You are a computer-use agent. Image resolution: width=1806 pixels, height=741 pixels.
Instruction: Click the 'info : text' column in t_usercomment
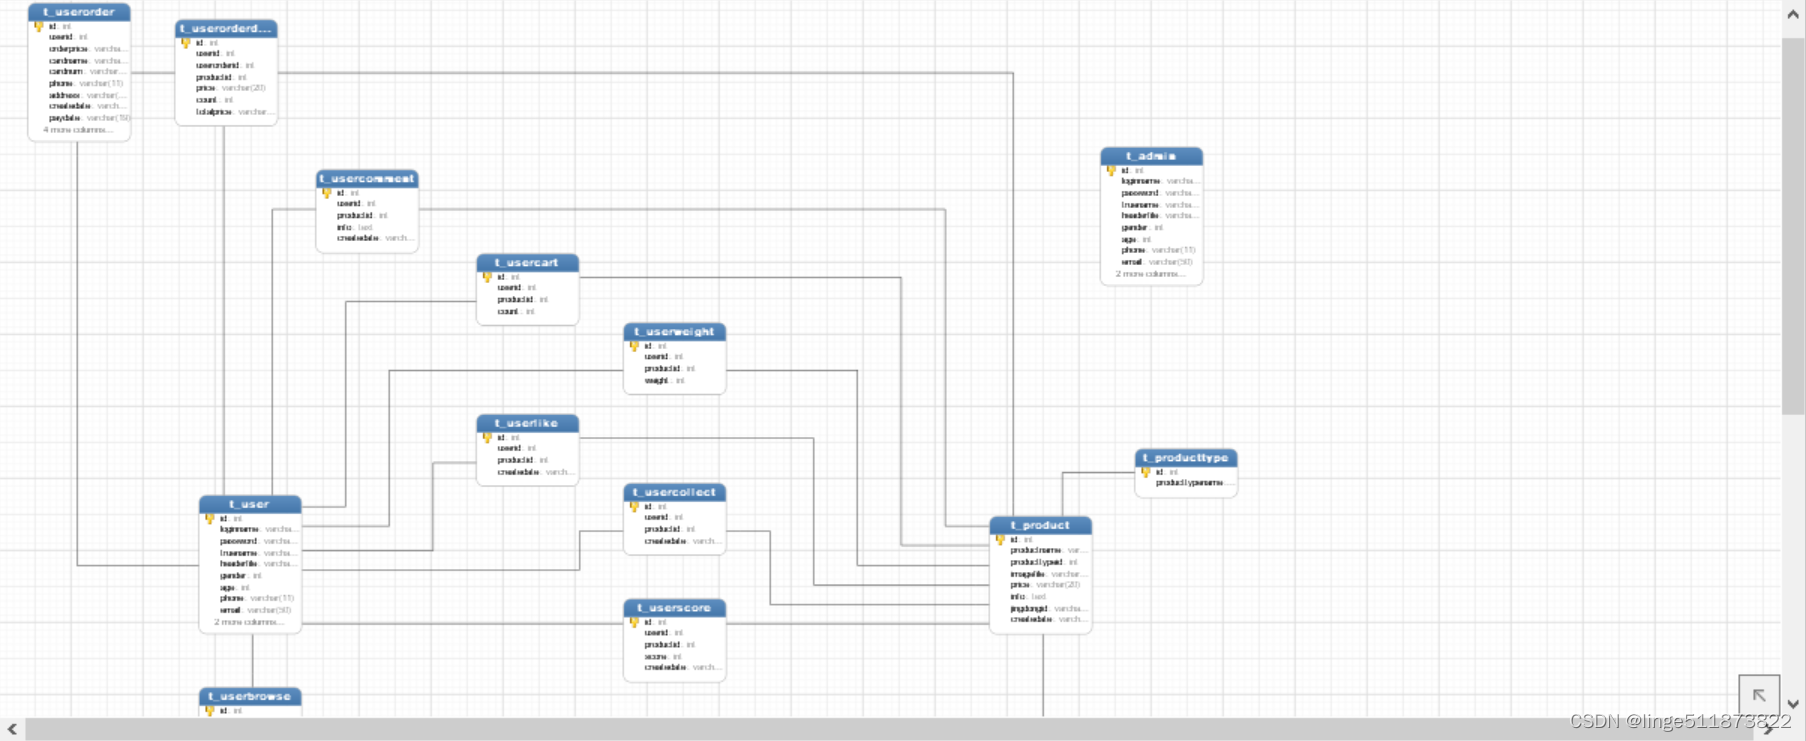point(354,227)
